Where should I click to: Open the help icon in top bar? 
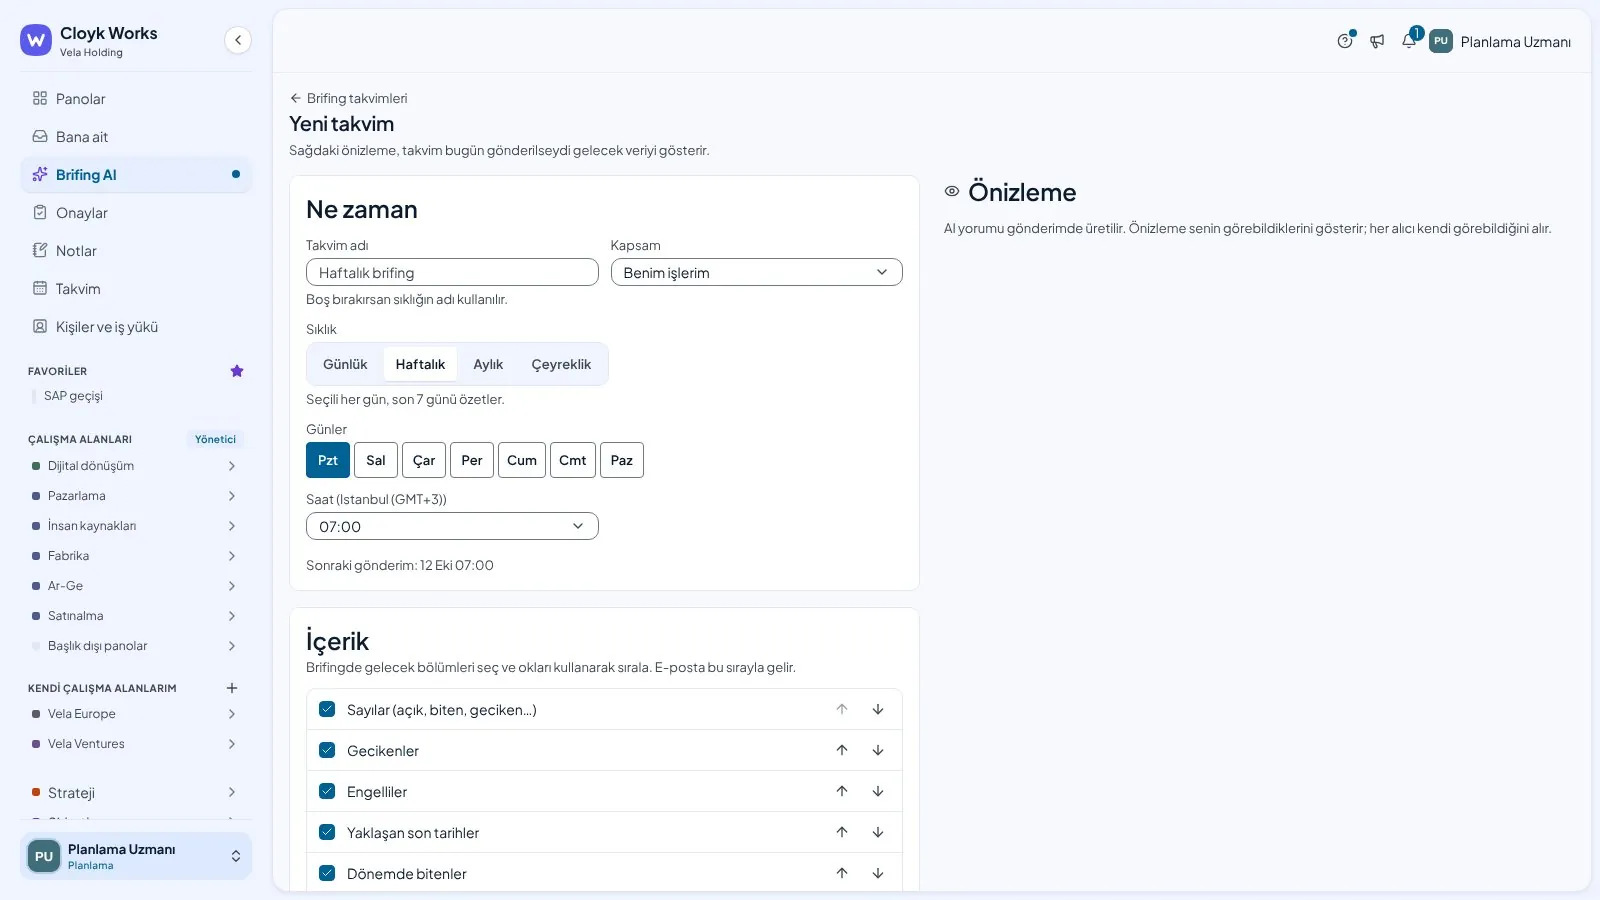point(1345,41)
